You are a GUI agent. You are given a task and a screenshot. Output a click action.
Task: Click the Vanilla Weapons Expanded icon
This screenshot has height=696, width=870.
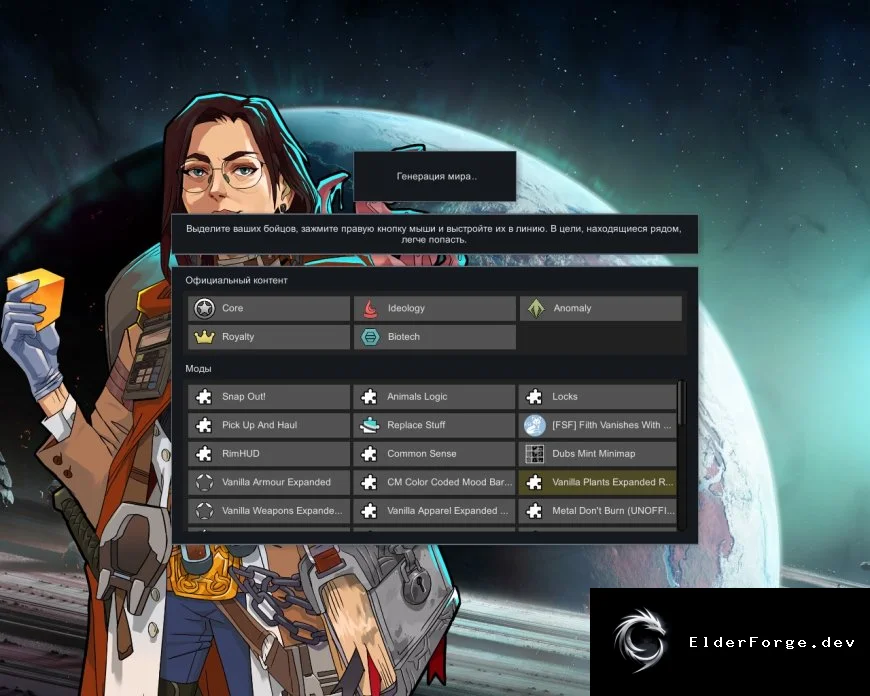point(204,511)
